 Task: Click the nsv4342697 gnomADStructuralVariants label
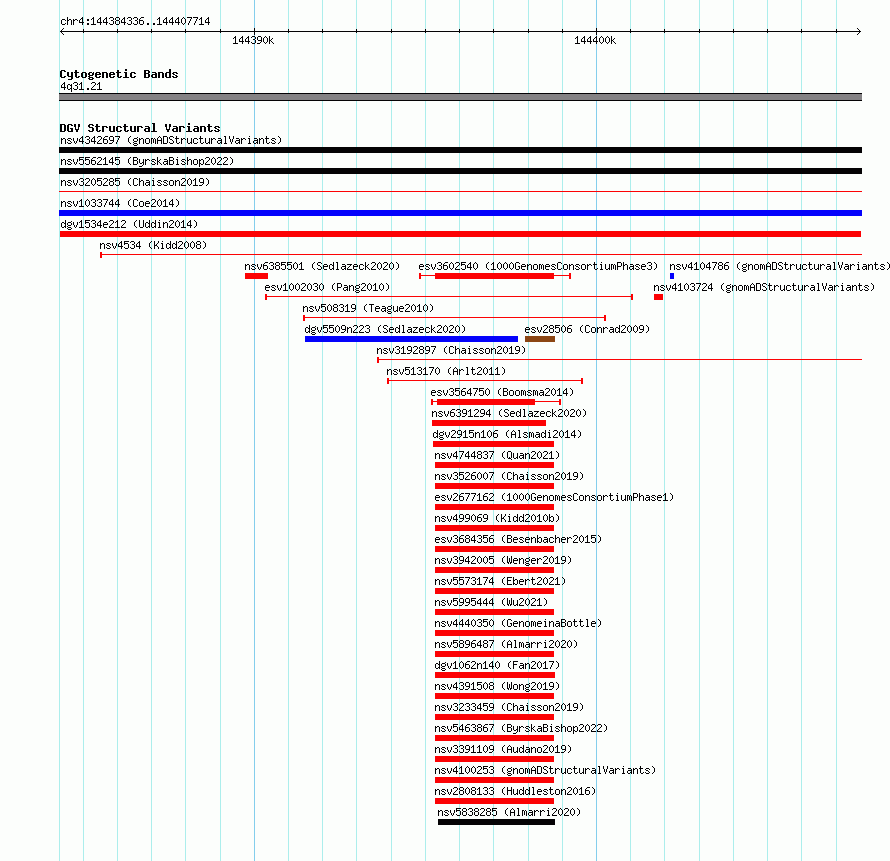click(171, 140)
